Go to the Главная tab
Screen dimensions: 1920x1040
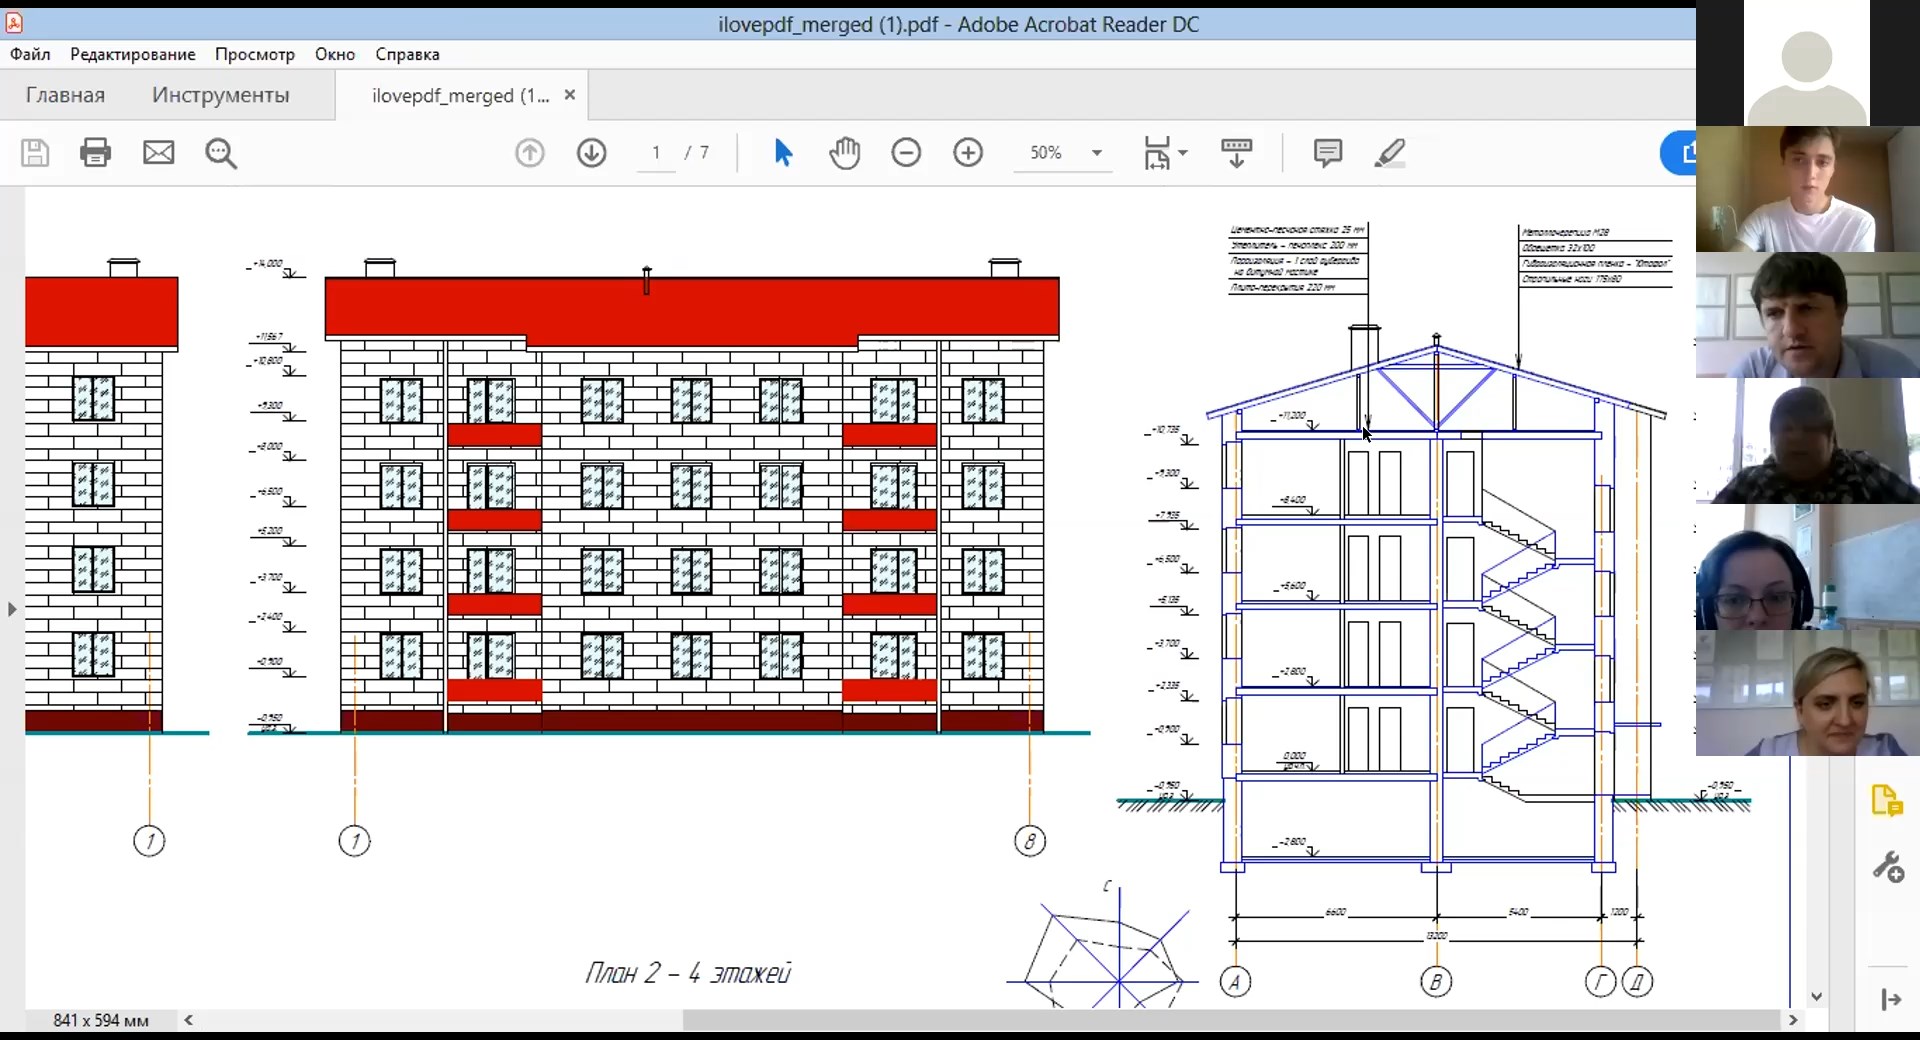click(65, 95)
